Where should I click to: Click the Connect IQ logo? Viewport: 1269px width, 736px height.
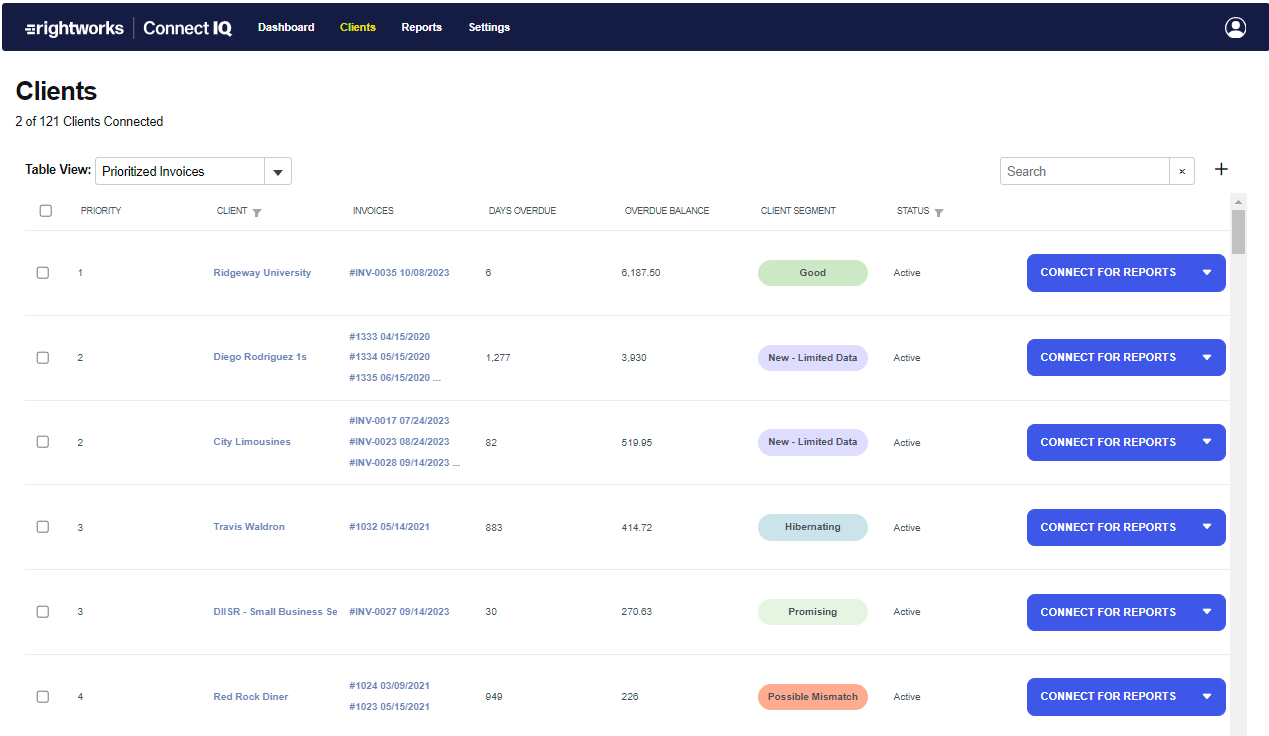coord(187,27)
